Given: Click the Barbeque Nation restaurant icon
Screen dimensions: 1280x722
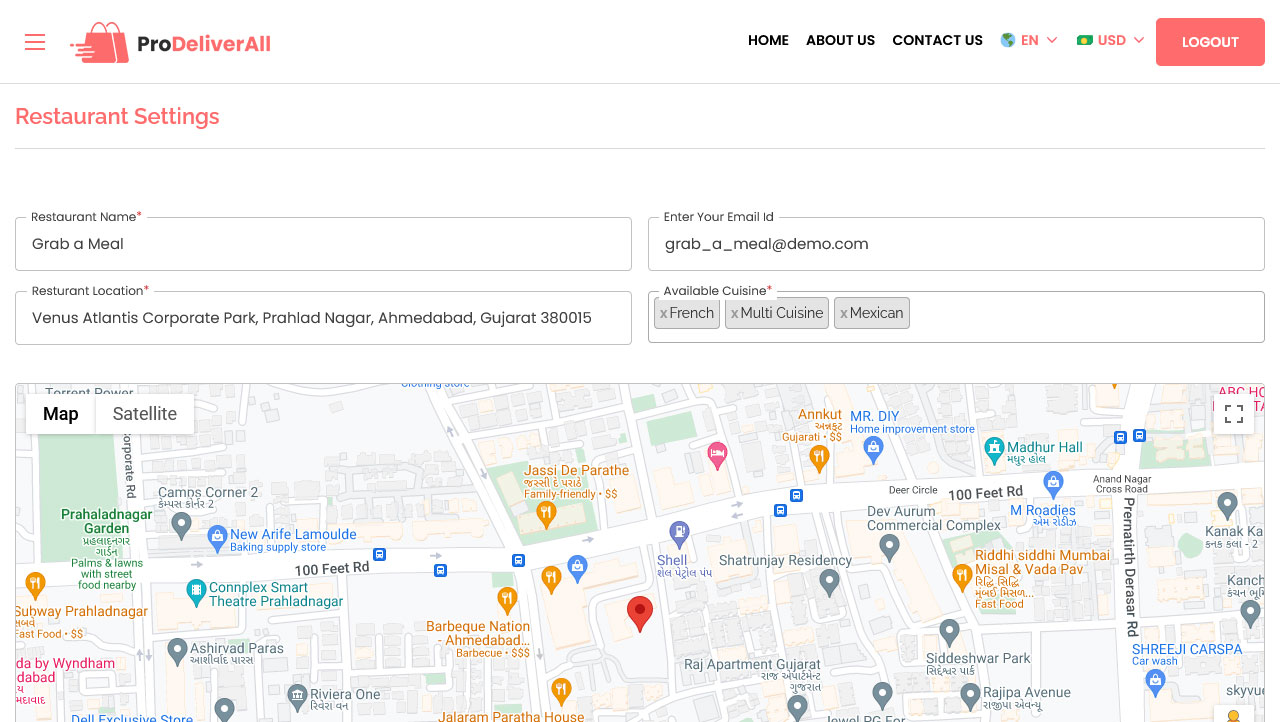Looking at the screenshot, I should 508,600.
